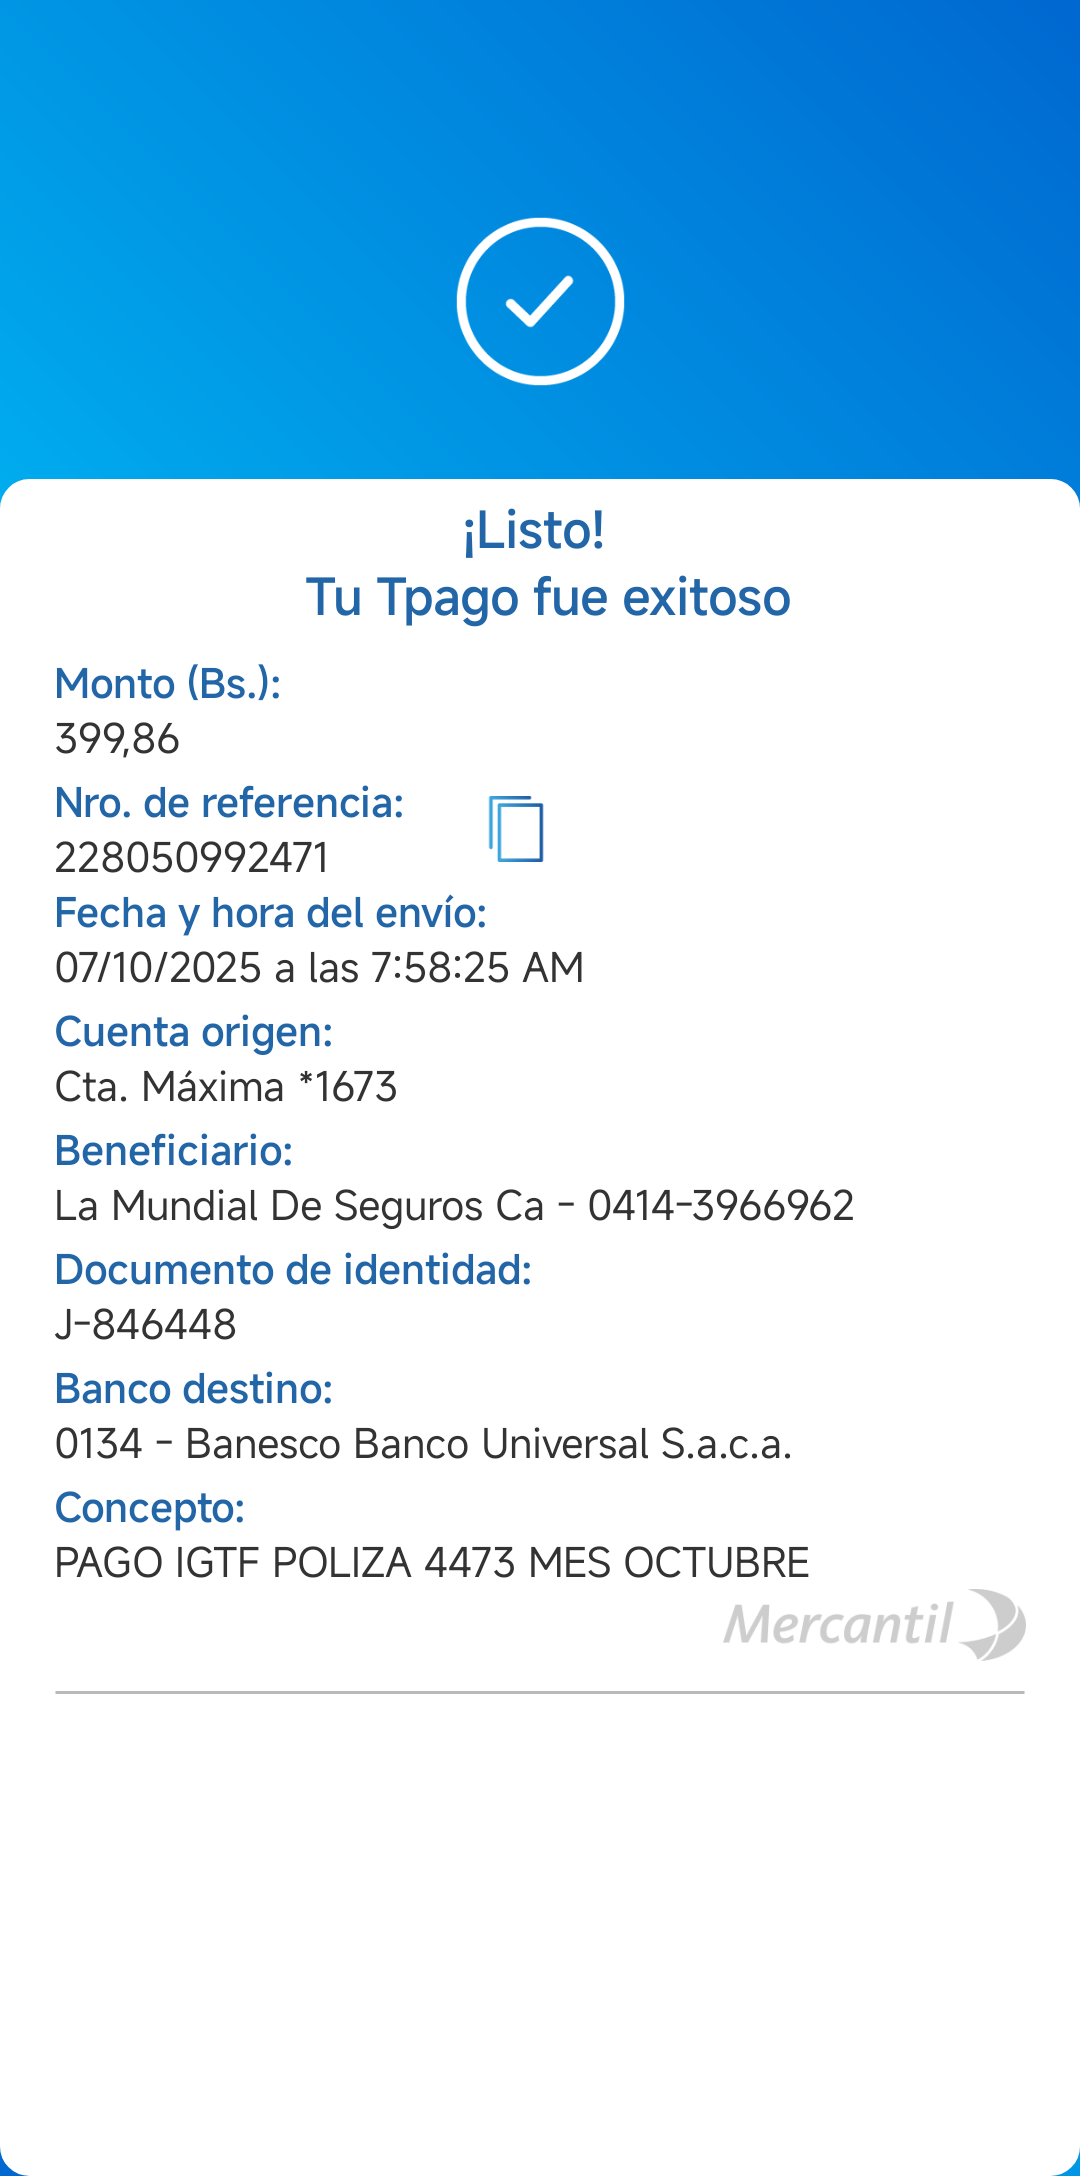Tap the "Tu Tpago fue exitoso" message
This screenshot has height=2176, width=1080.
(548, 598)
